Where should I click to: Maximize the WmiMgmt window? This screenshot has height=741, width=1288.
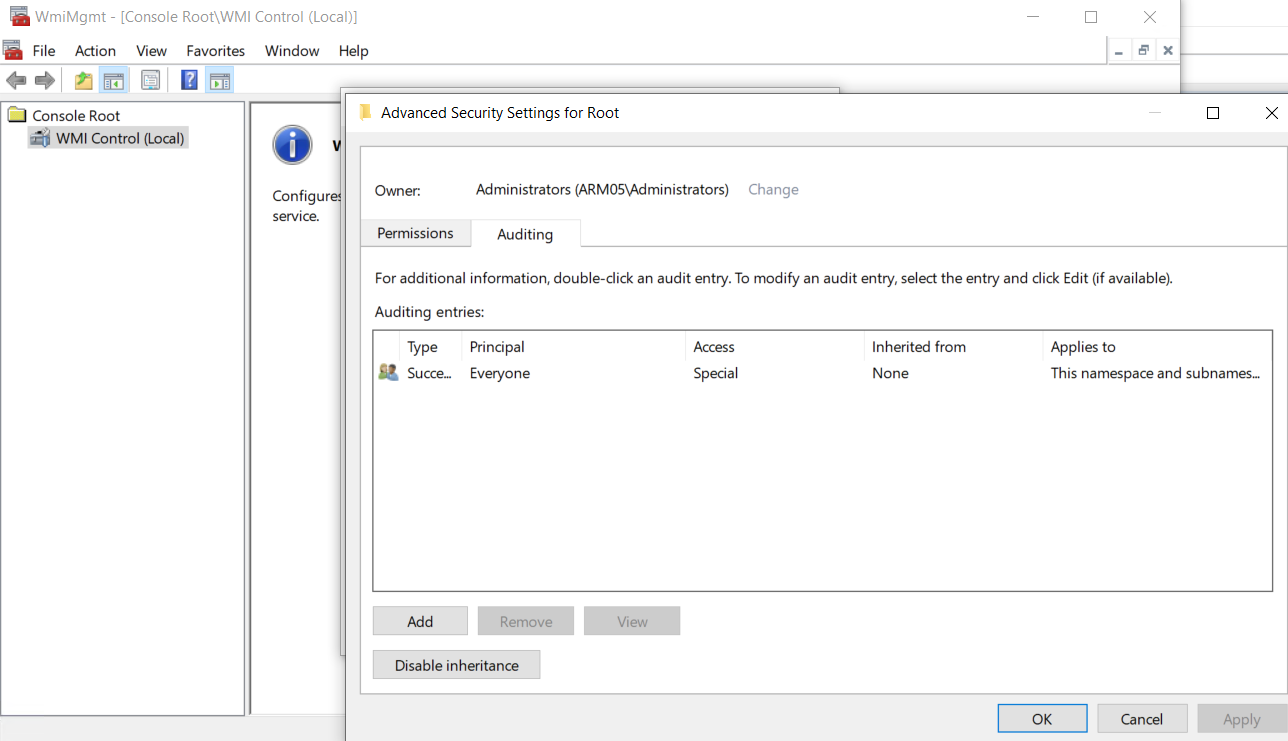[1091, 17]
